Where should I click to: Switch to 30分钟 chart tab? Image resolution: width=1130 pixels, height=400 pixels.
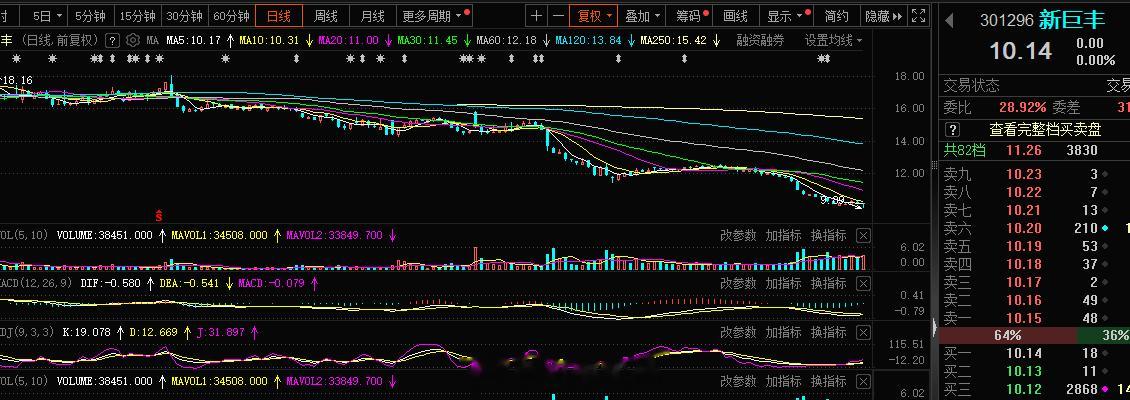pos(184,16)
